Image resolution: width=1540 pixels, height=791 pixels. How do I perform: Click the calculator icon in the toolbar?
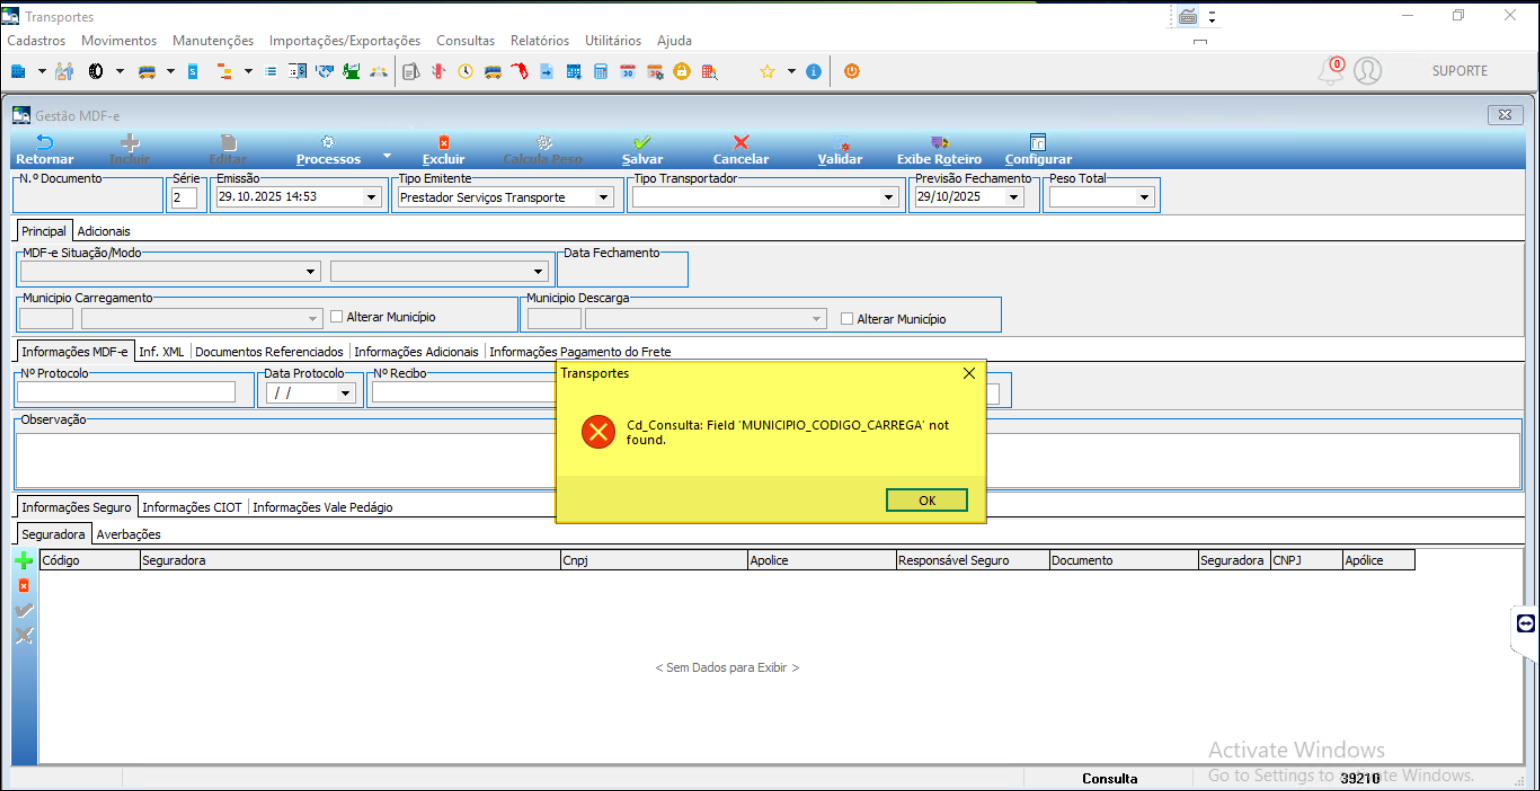(601, 72)
